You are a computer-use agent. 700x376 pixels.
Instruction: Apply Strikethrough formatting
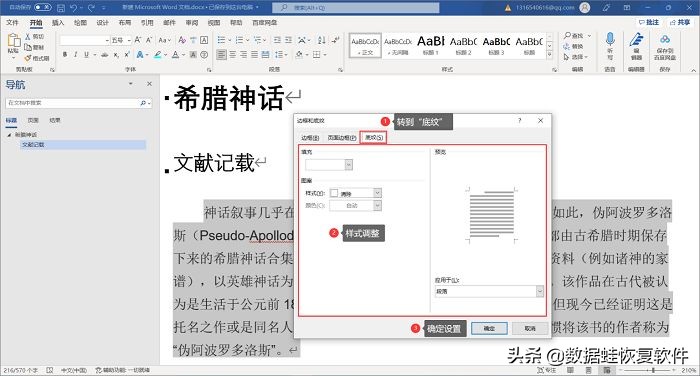click(104, 54)
